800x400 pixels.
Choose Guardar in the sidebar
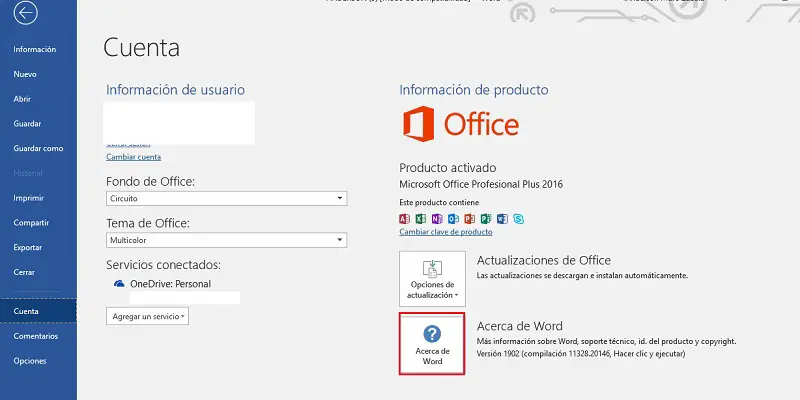(27, 123)
